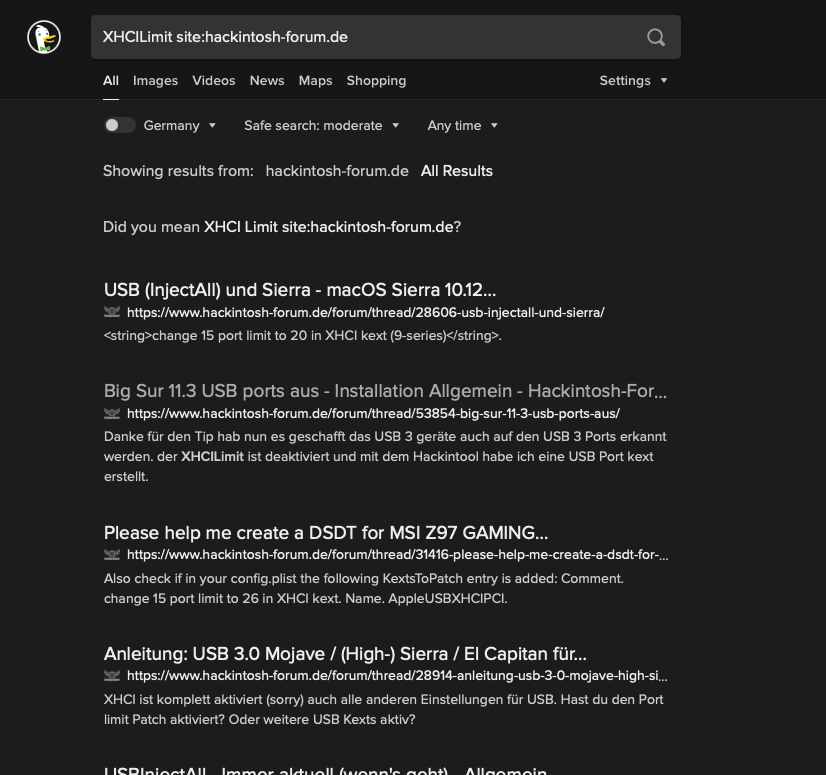The height and width of the screenshot is (775, 826).
Task: Open the Any time filter dropdown
Action: [463, 125]
